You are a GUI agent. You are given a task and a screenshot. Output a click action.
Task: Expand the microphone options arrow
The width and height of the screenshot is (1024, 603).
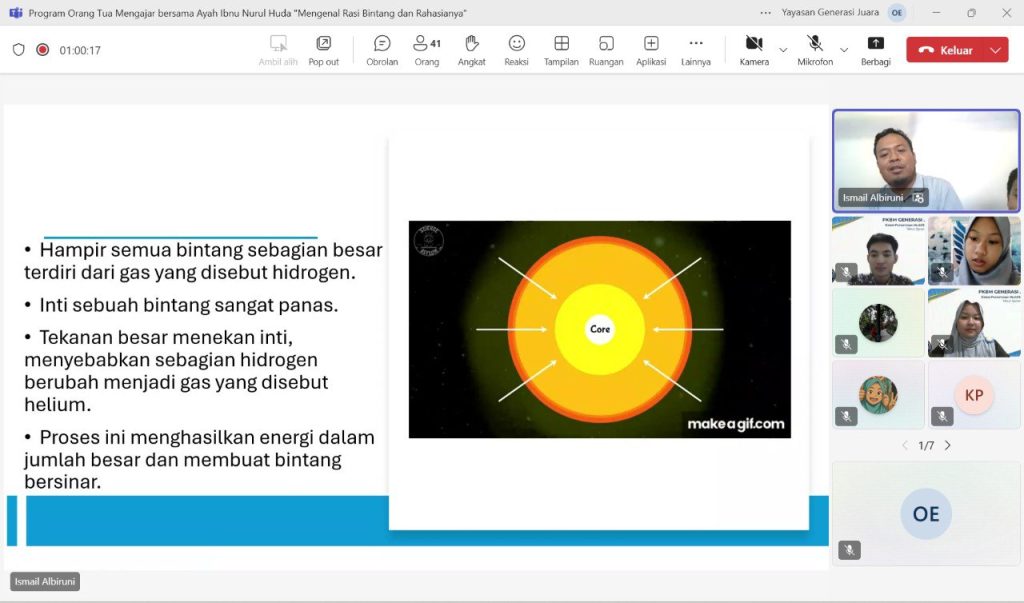pyautogui.click(x=844, y=50)
